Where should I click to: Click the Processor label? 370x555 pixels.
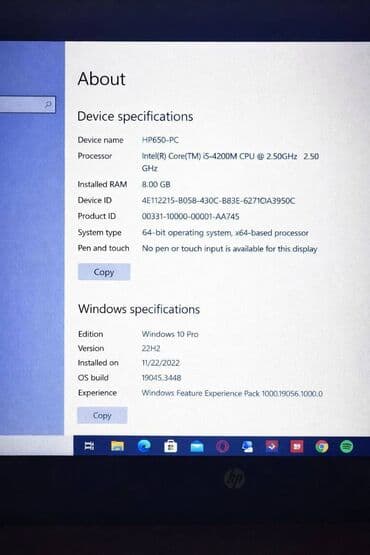(95, 156)
